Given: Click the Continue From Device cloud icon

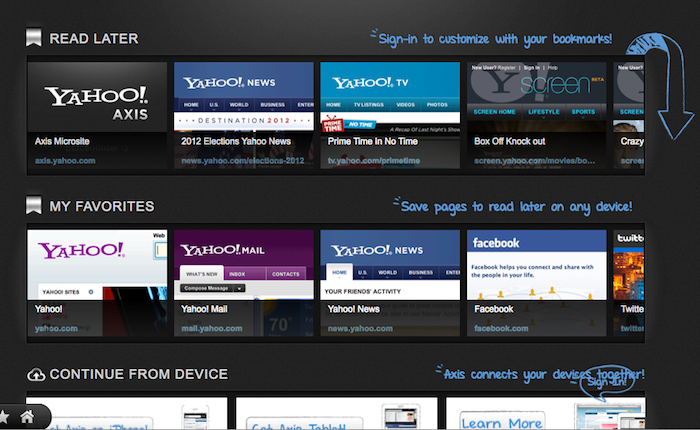Looking at the screenshot, I should coord(36,375).
